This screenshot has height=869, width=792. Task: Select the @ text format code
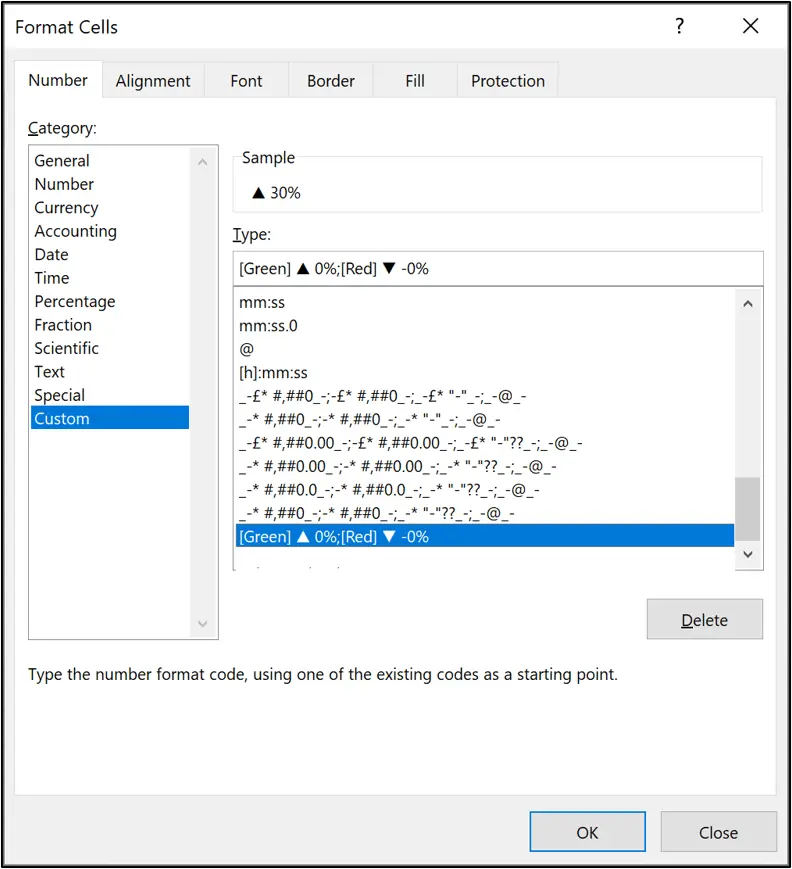click(x=243, y=349)
